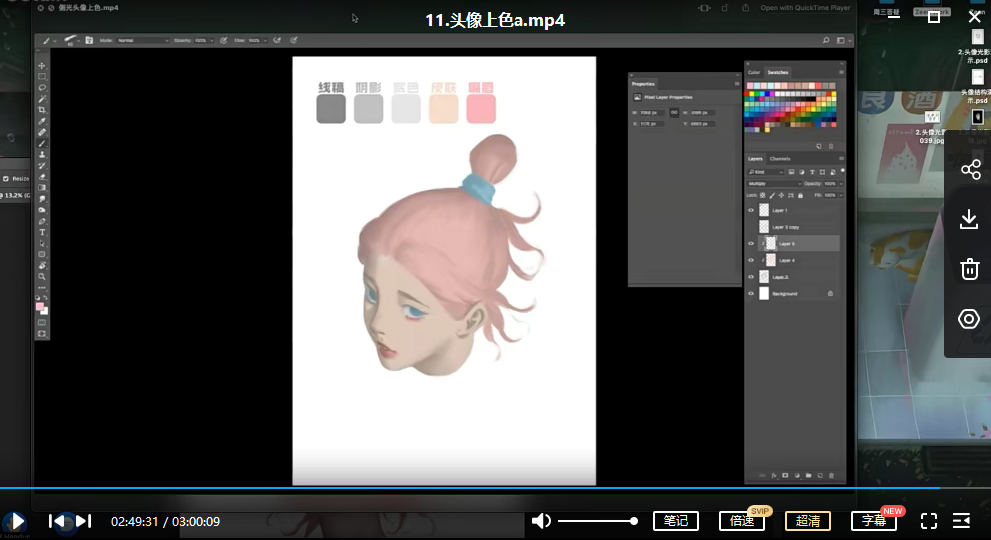This screenshot has height=540, width=991.
Task: Adjust the video volume slider
Action: pos(596,521)
